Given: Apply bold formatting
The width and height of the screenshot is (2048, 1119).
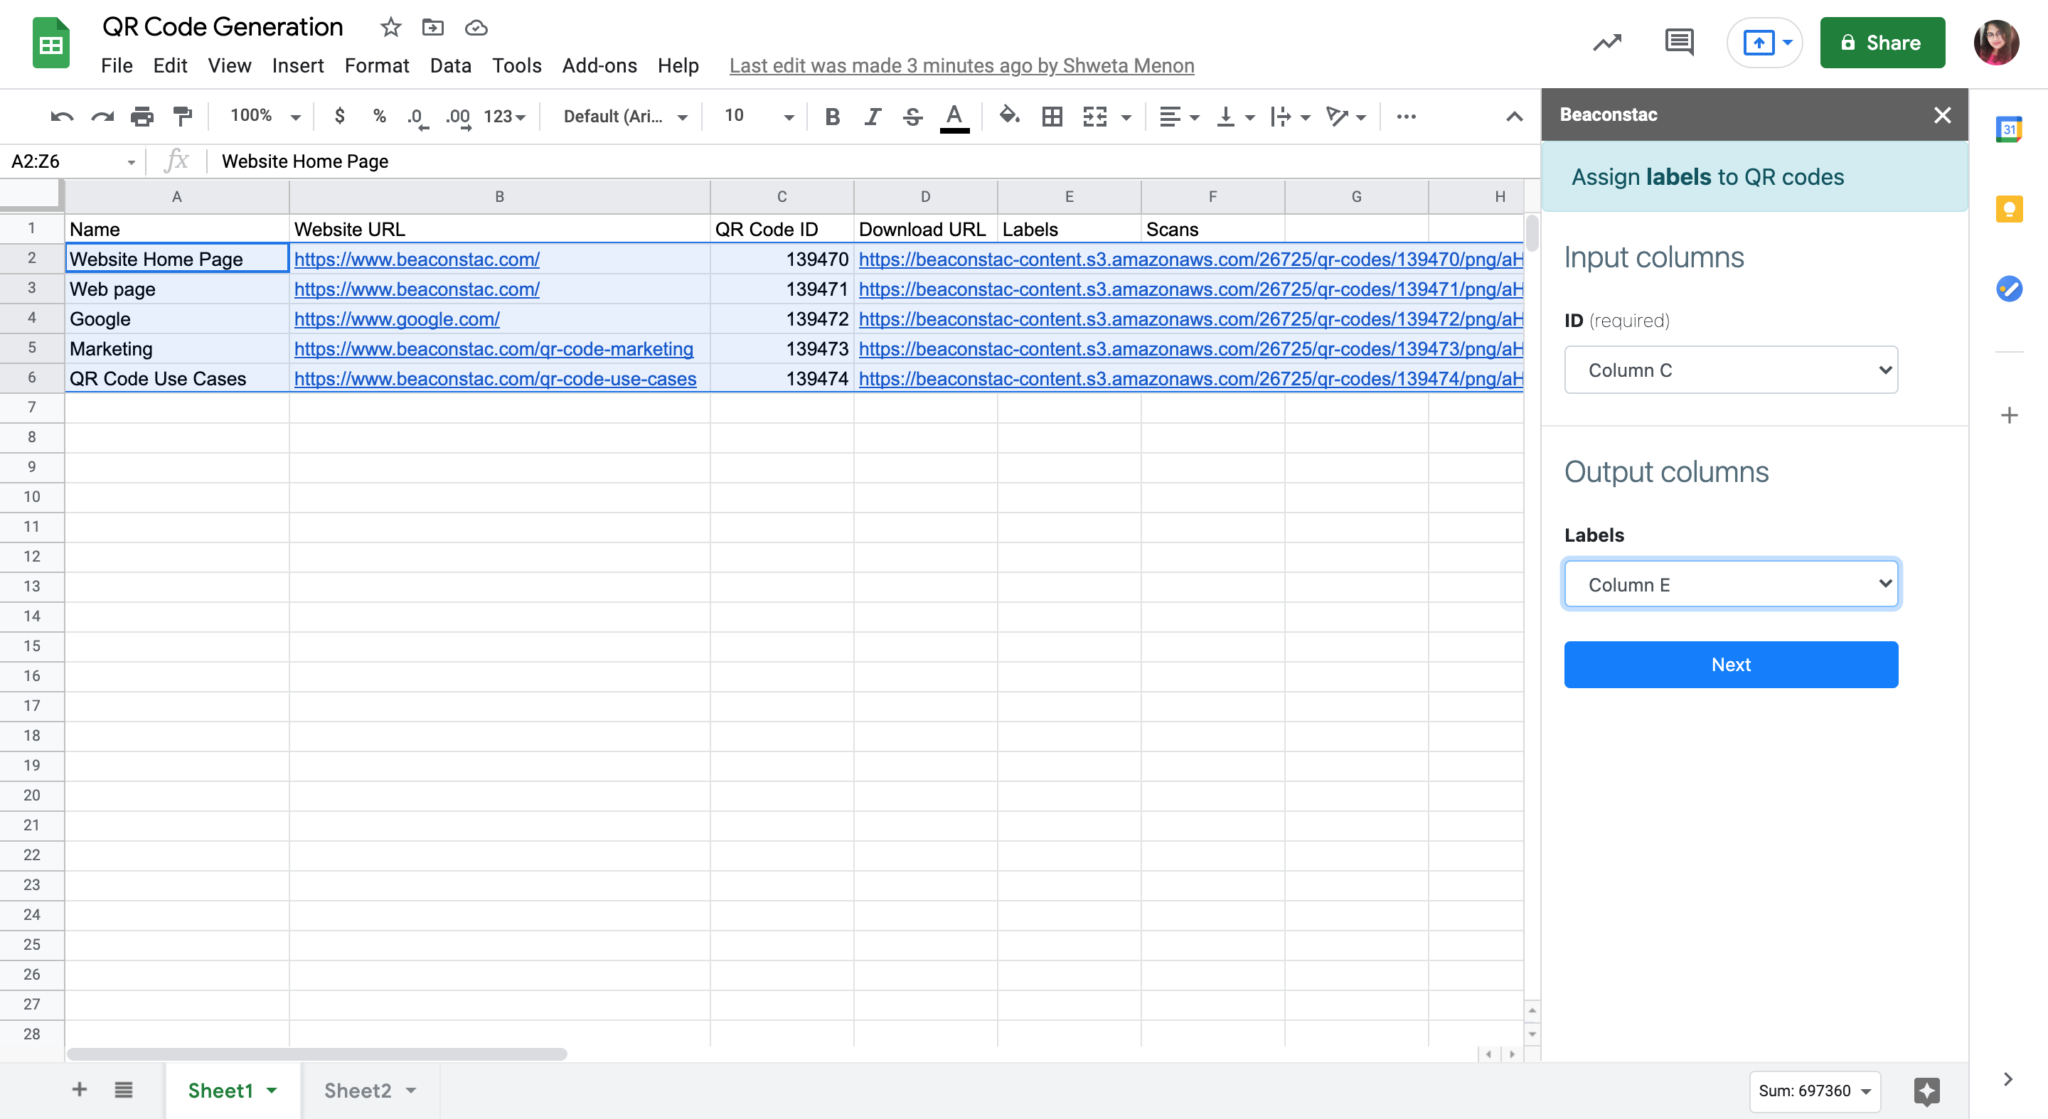Looking at the screenshot, I should coord(831,116).
